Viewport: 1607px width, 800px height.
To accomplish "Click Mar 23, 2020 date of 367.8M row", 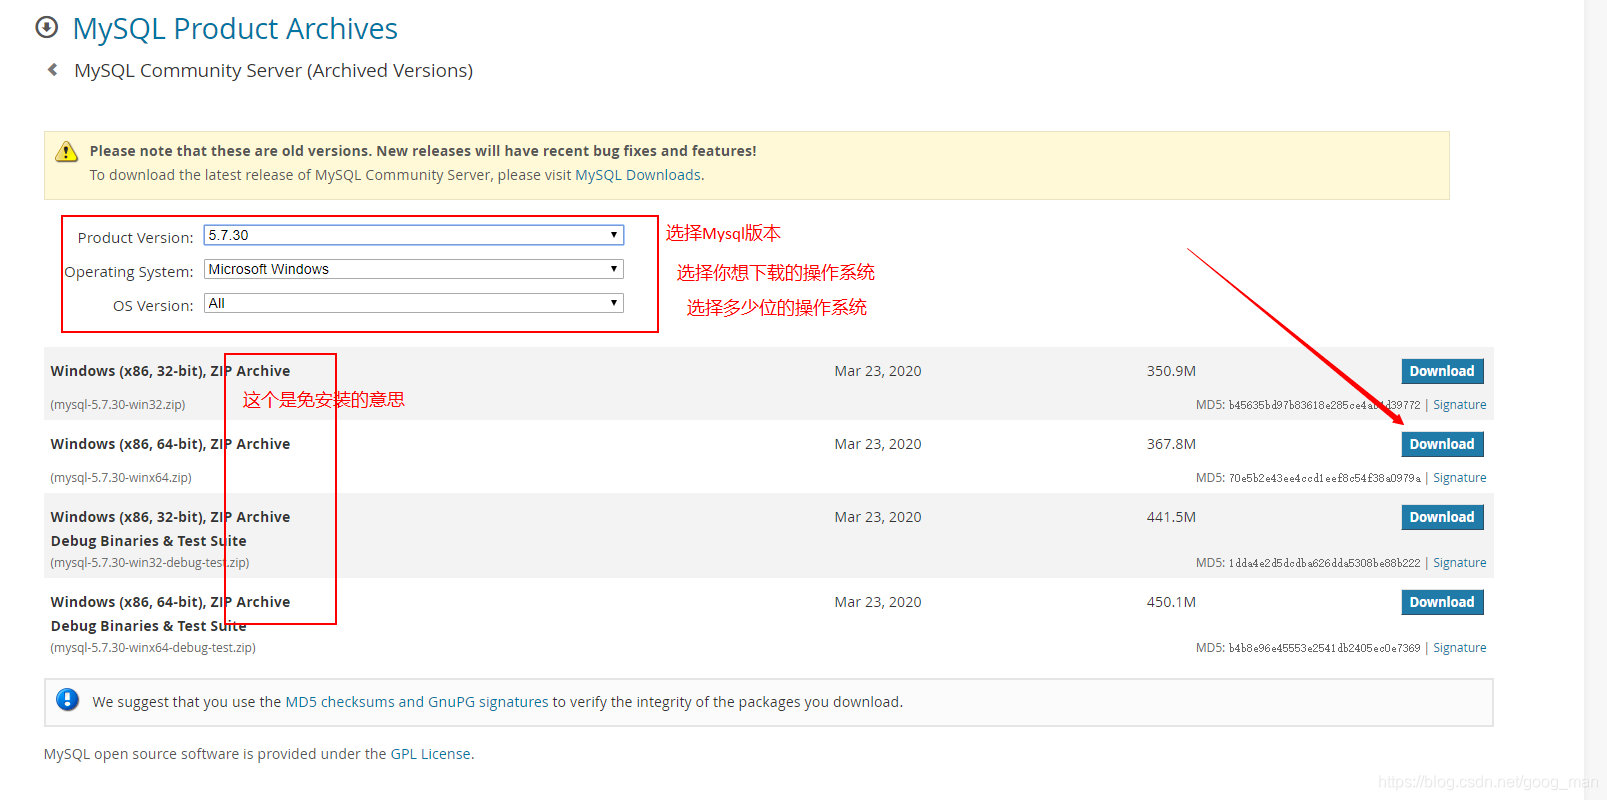I will pos(878,444).
